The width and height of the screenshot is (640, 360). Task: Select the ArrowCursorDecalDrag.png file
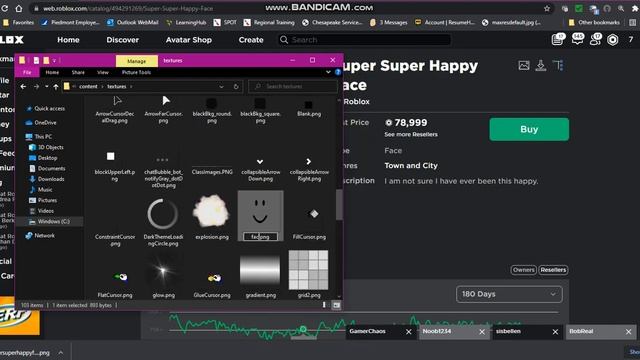click(x=115, y=109)
